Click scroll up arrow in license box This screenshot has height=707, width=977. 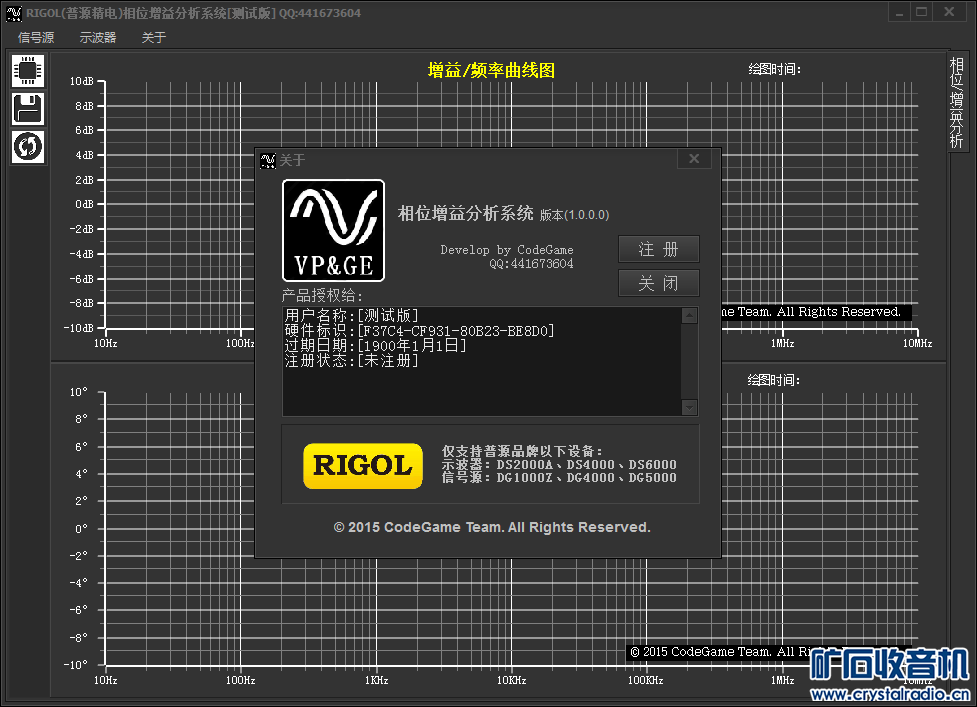pos(689,315)
